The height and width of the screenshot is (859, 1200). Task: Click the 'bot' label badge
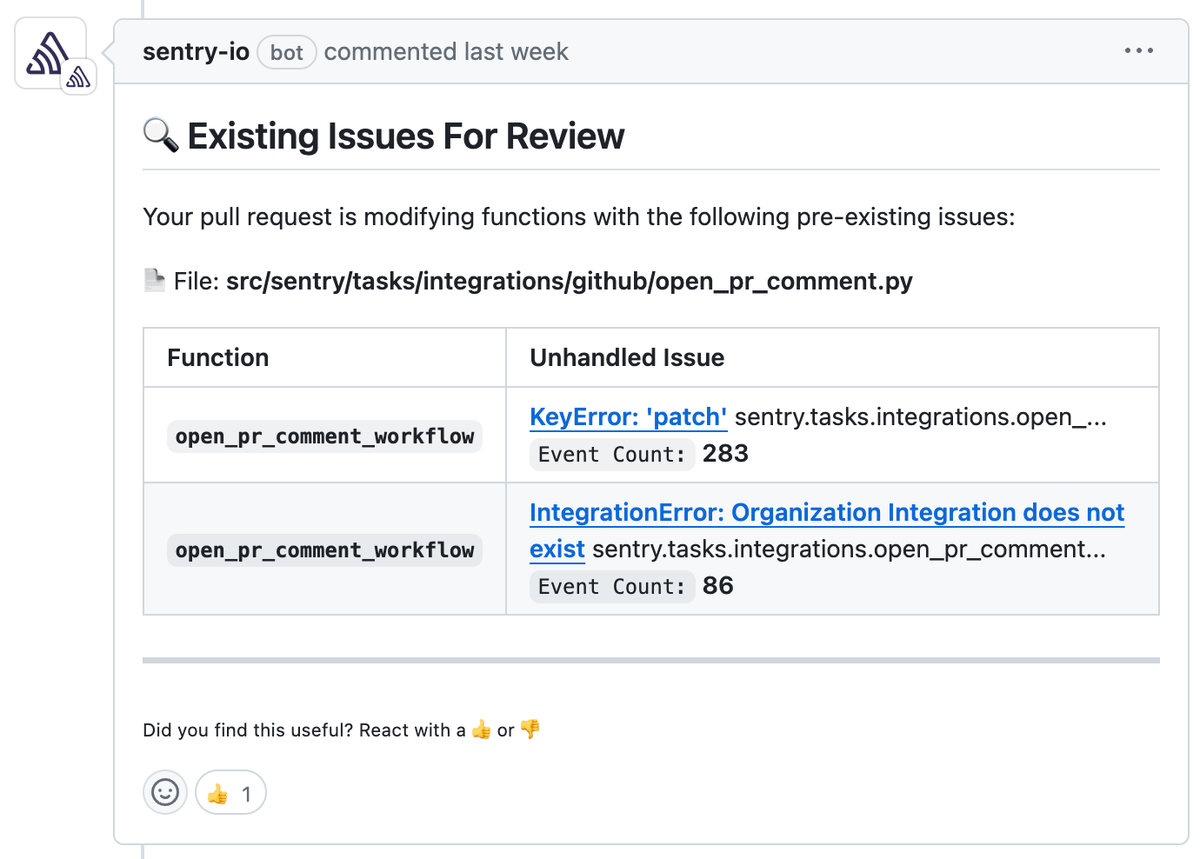(287, 52)
